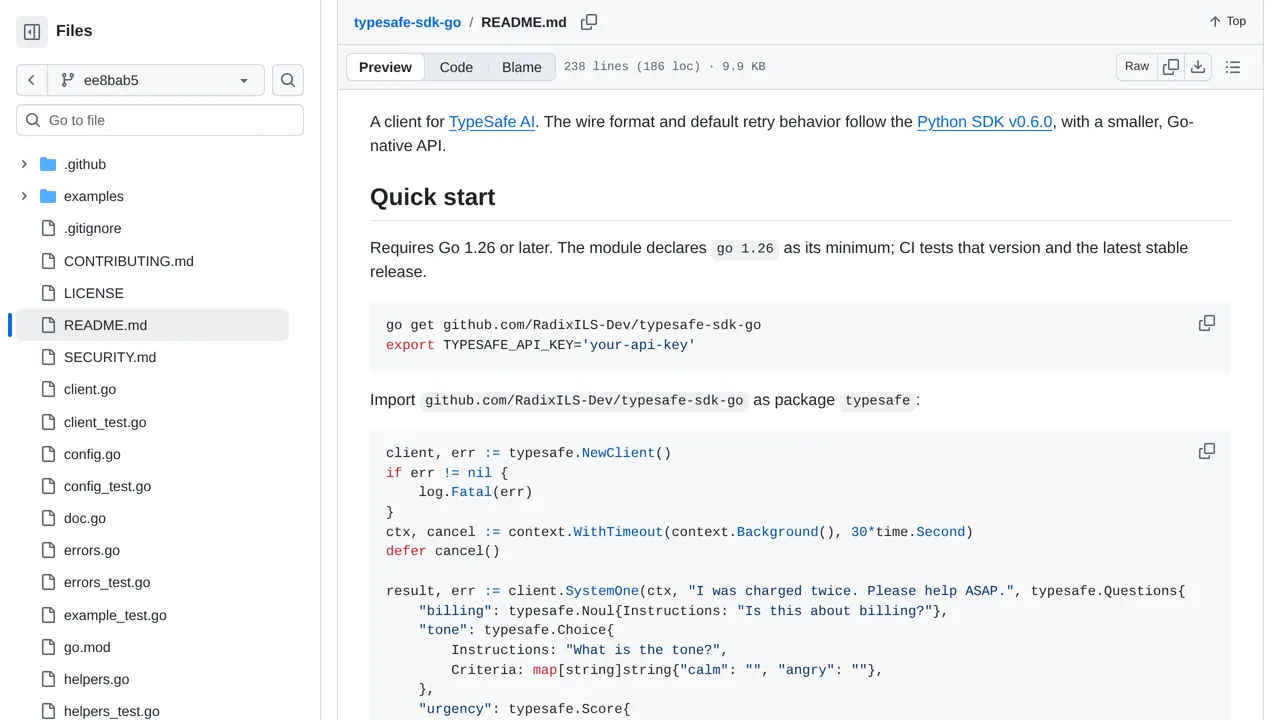Open go.mod file
The image size is (1280, 720).
pos(87,647)
